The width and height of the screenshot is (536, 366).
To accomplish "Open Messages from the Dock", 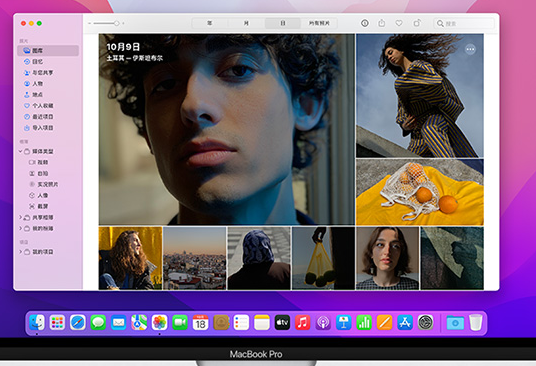I will (x=98, y=322).
